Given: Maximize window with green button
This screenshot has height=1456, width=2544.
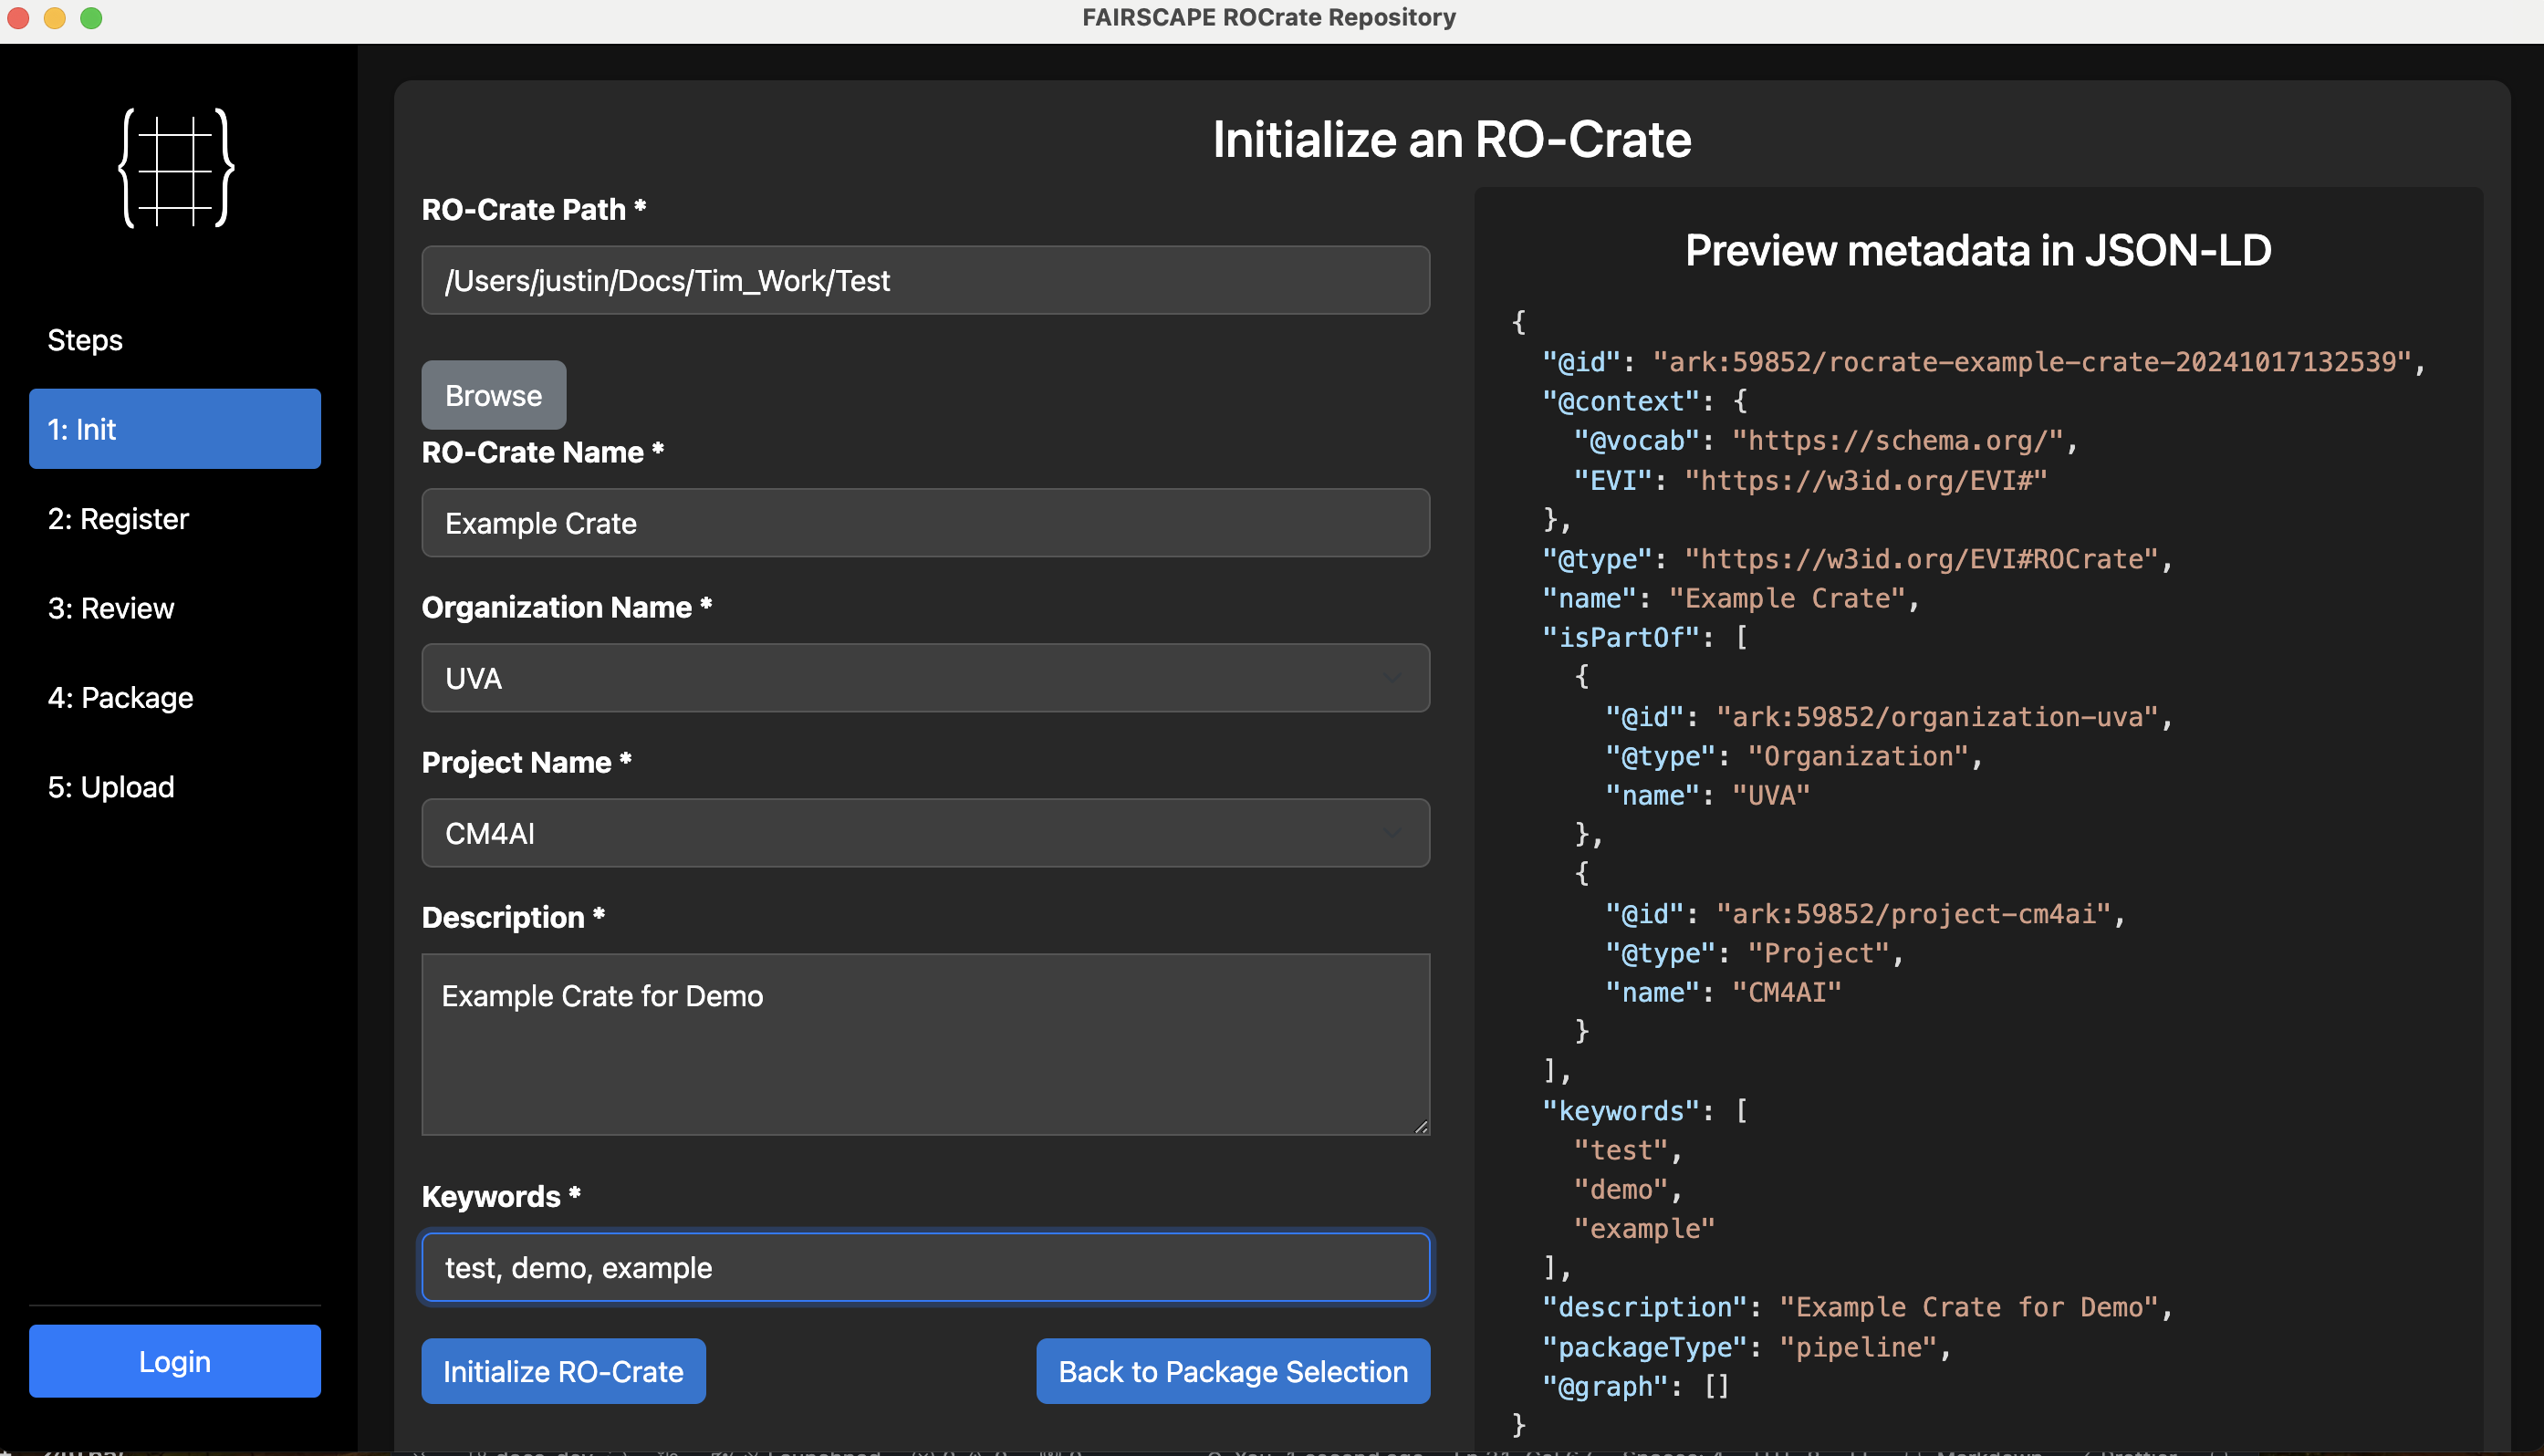Looking at the screenshot, I should coord(91,18).
